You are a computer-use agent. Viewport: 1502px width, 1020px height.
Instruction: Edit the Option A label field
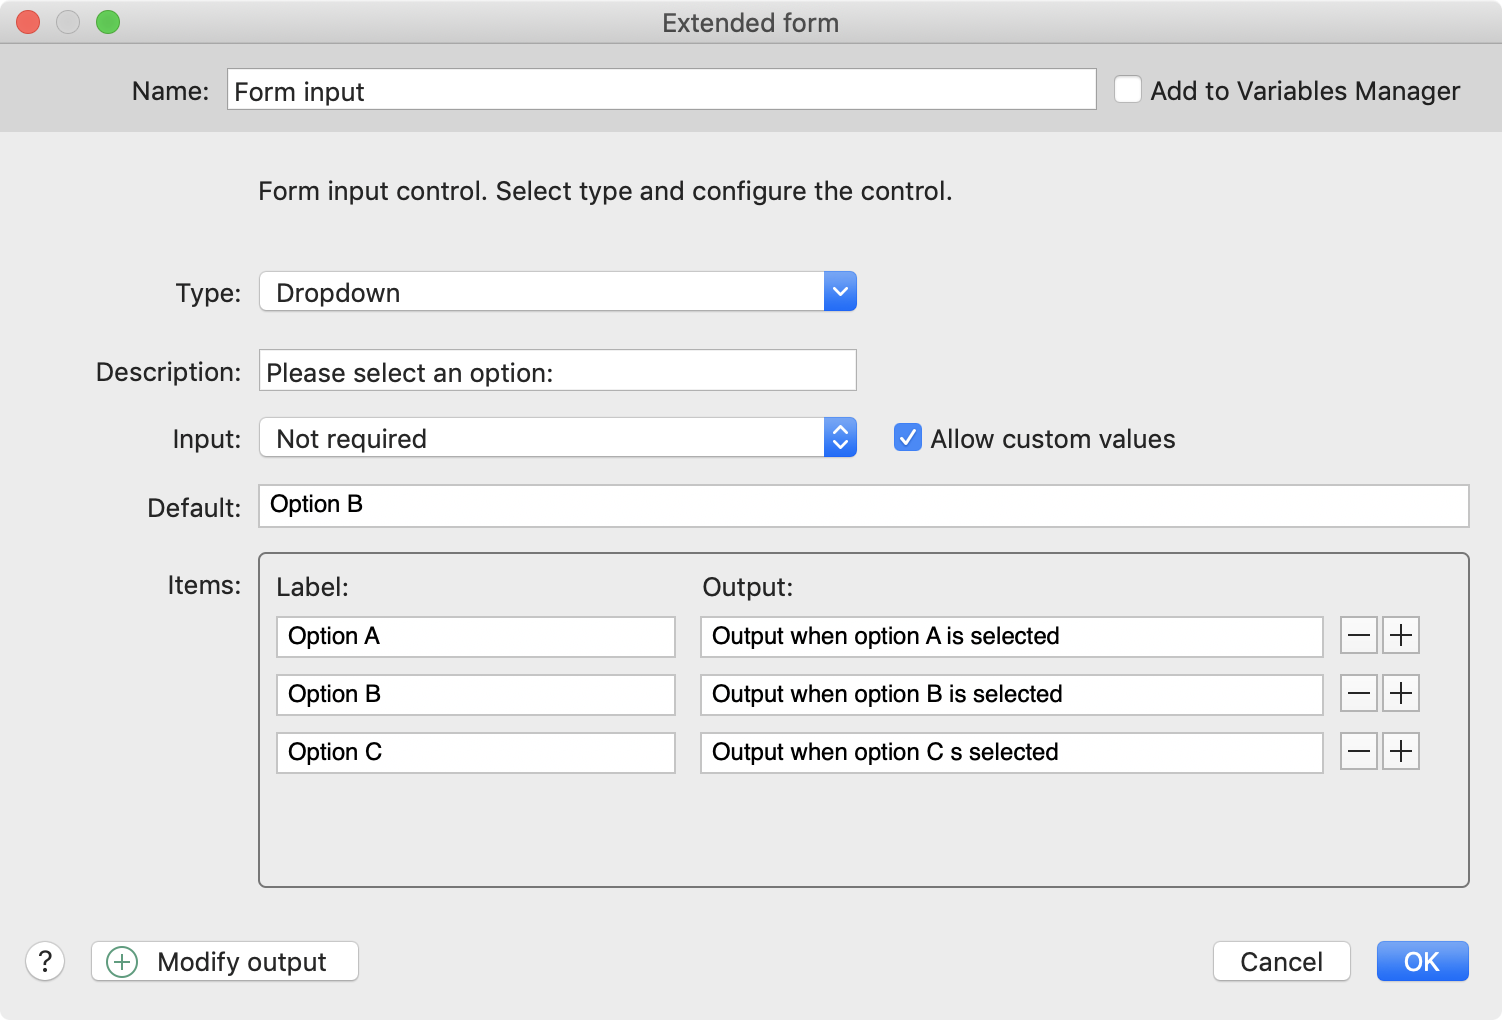pyautogui.click(x=476, y=636)
